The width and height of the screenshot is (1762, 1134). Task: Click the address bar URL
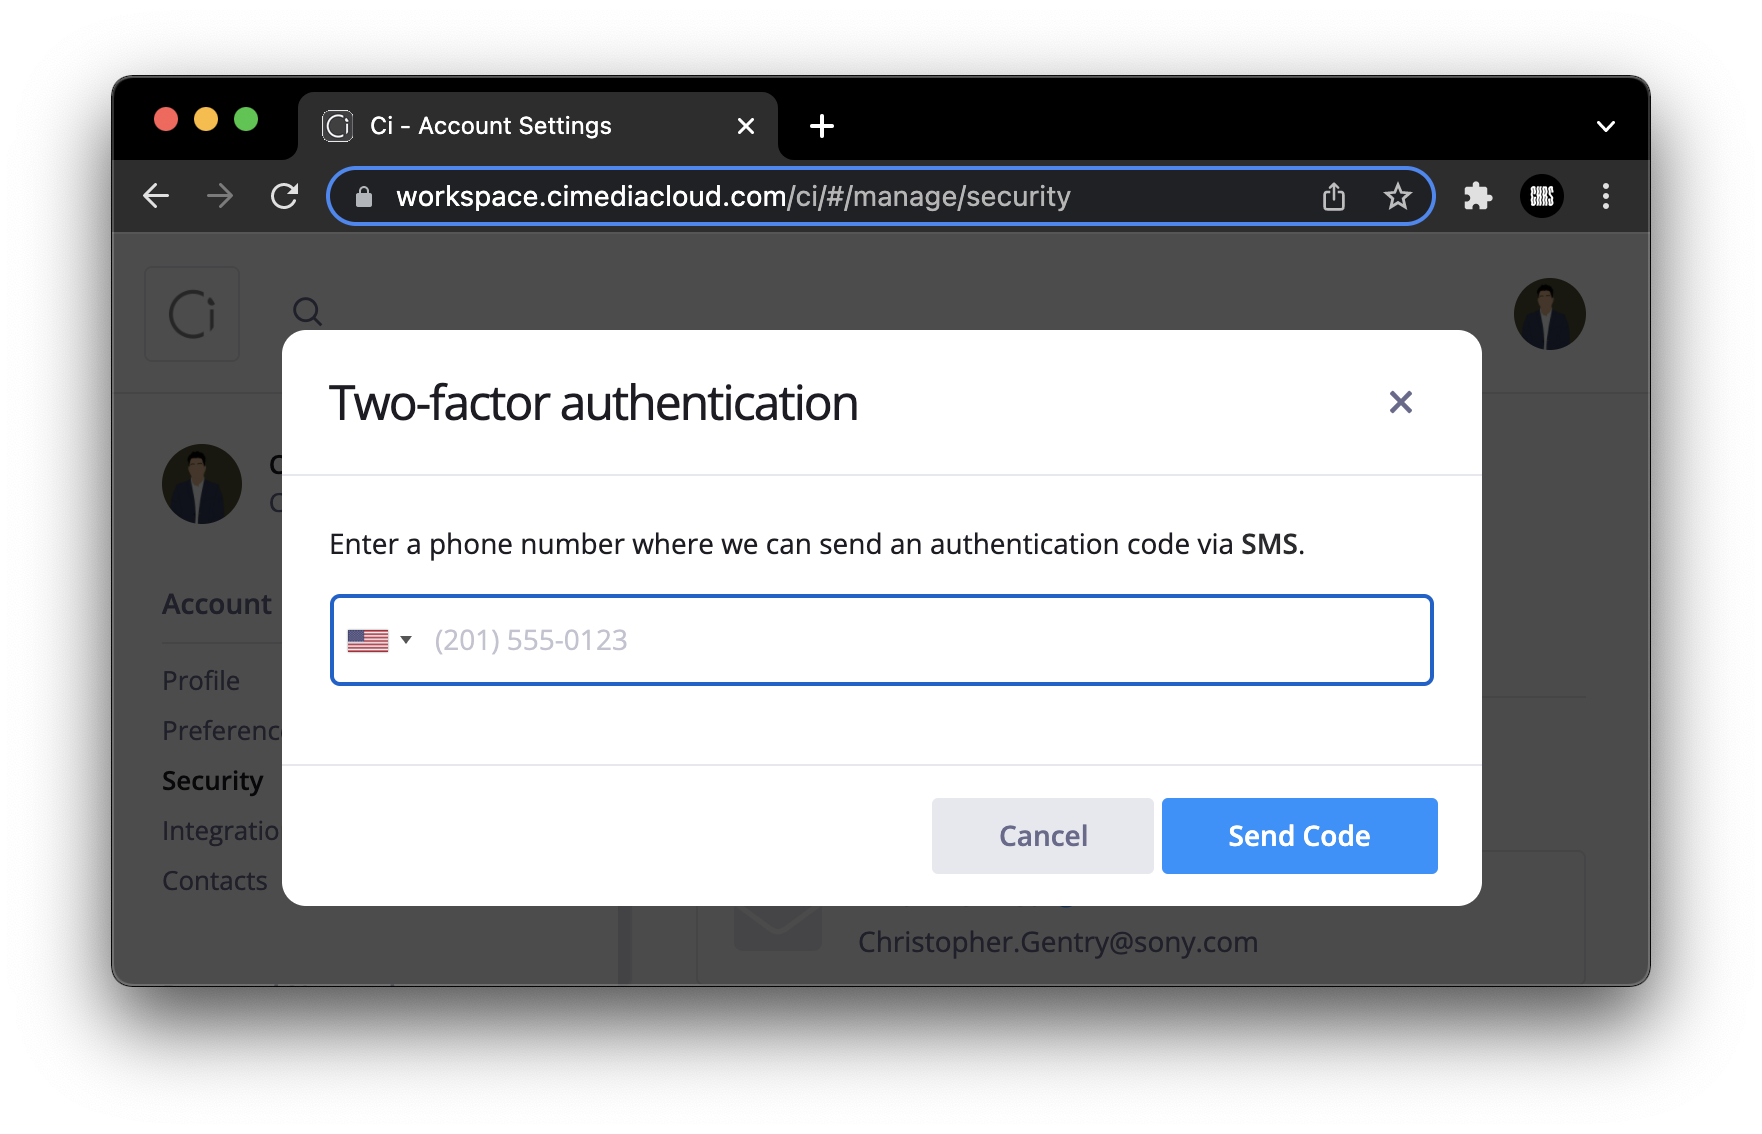[733, 196]
